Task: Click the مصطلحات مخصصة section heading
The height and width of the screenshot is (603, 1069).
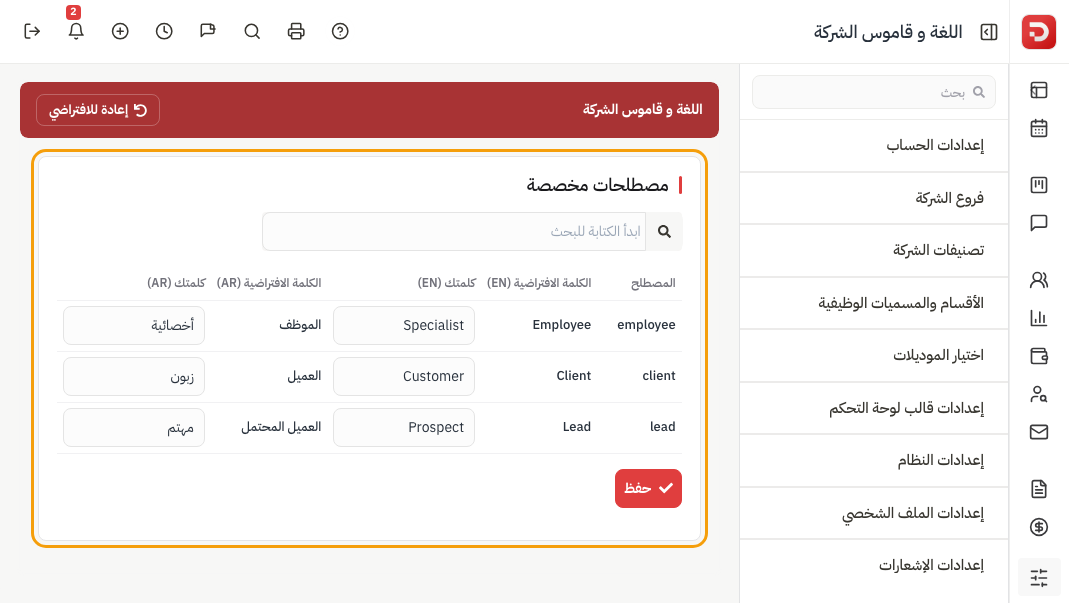Action: 597,185
